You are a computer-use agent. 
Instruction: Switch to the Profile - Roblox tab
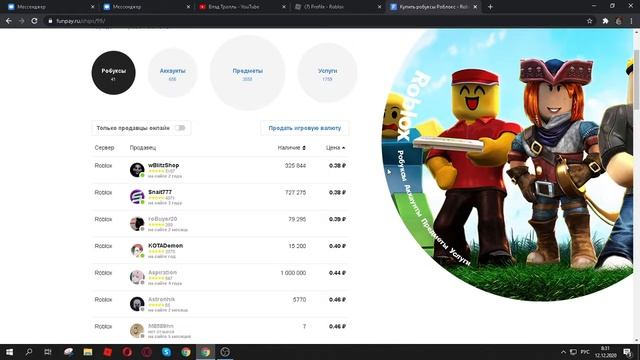337,7
